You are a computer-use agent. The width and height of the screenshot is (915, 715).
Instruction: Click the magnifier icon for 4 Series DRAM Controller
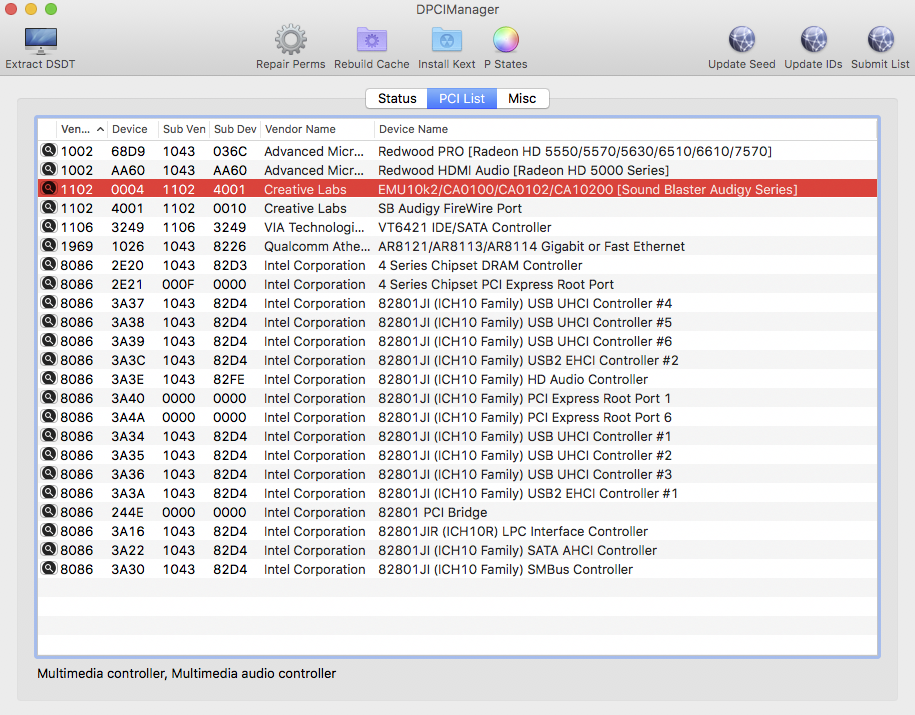(x=49, y=264)
